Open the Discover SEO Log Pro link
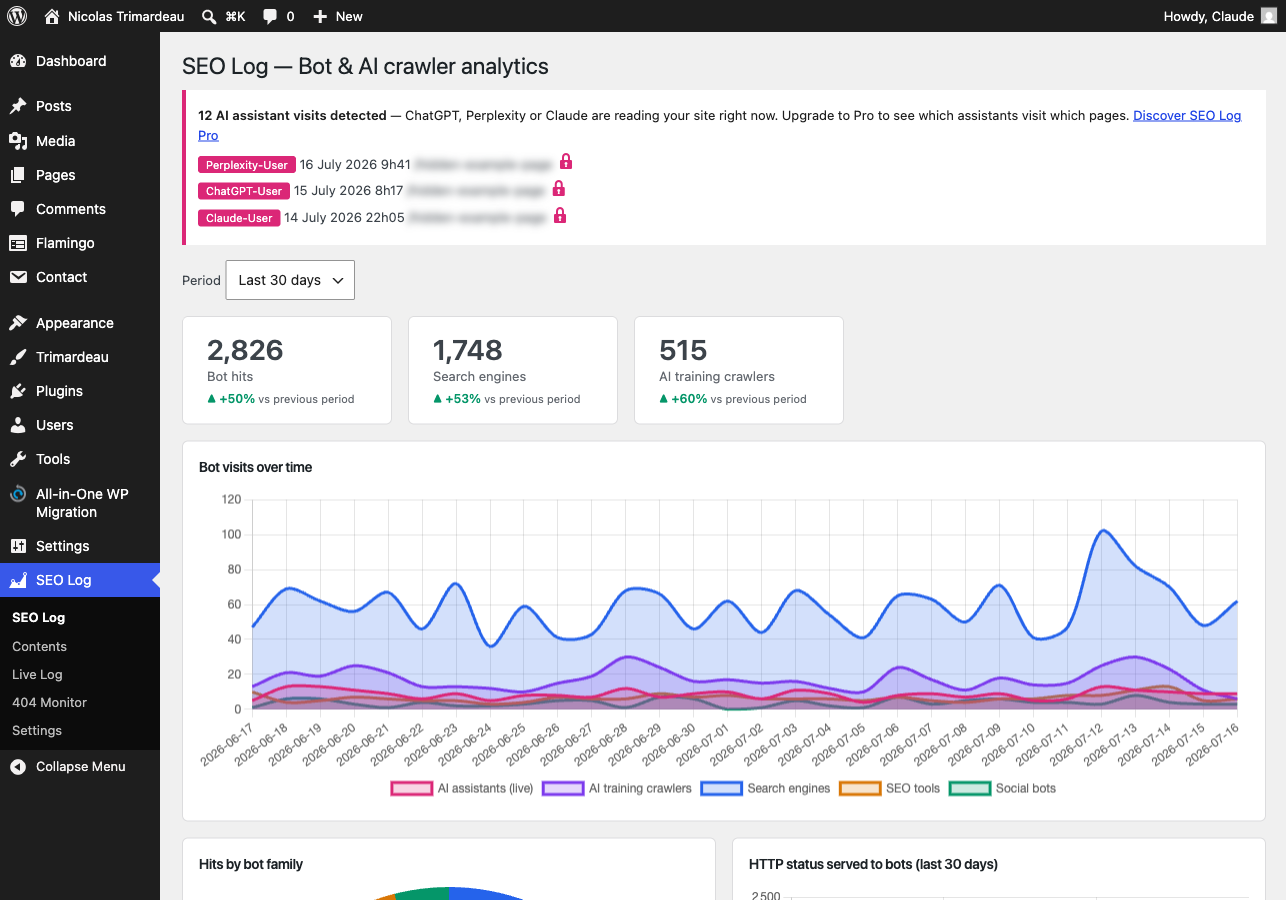The height and width of the screenshot is (900, 1286). (1187, 116)
